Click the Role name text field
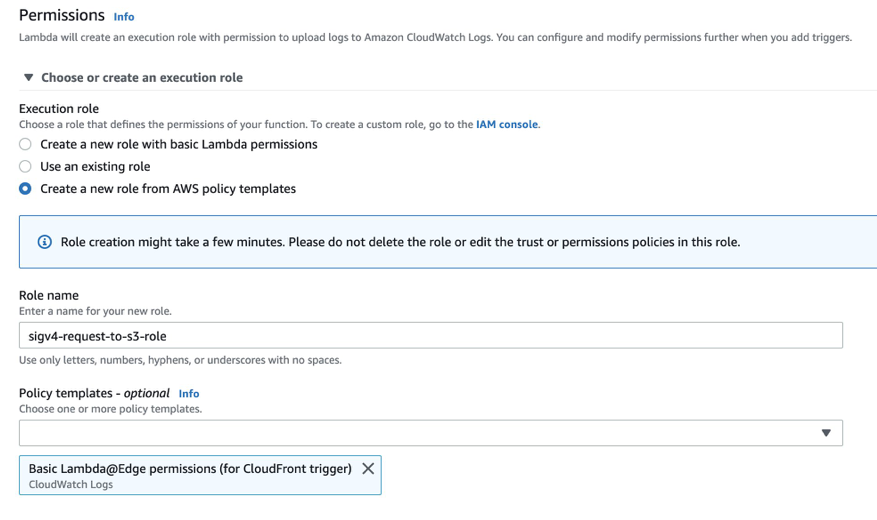The width and height of the screenshot is (877, 520). tap(430, 336)
